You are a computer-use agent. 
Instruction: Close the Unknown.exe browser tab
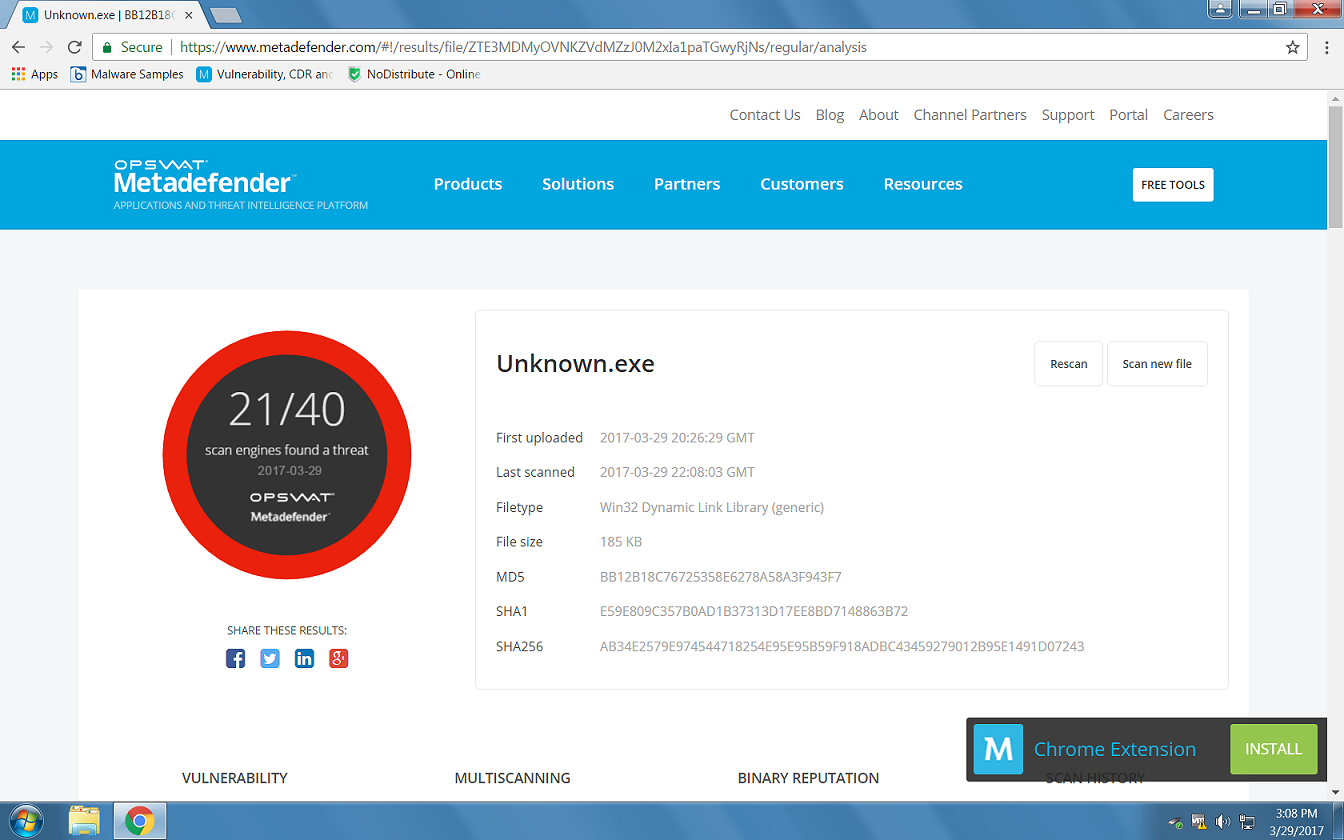(189, 15)
